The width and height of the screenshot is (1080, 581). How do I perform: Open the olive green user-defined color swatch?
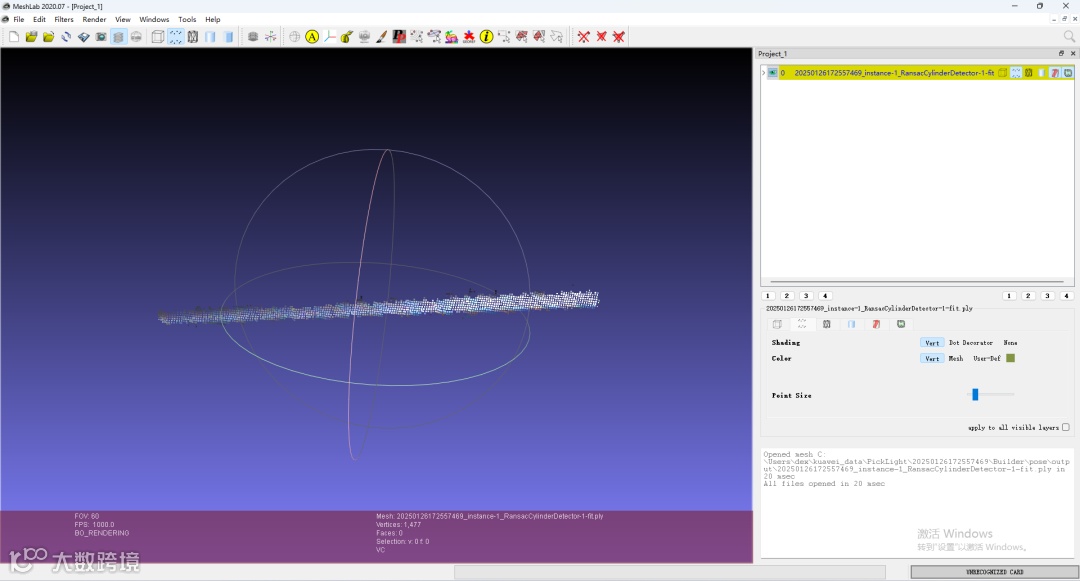click(1010, 358)
